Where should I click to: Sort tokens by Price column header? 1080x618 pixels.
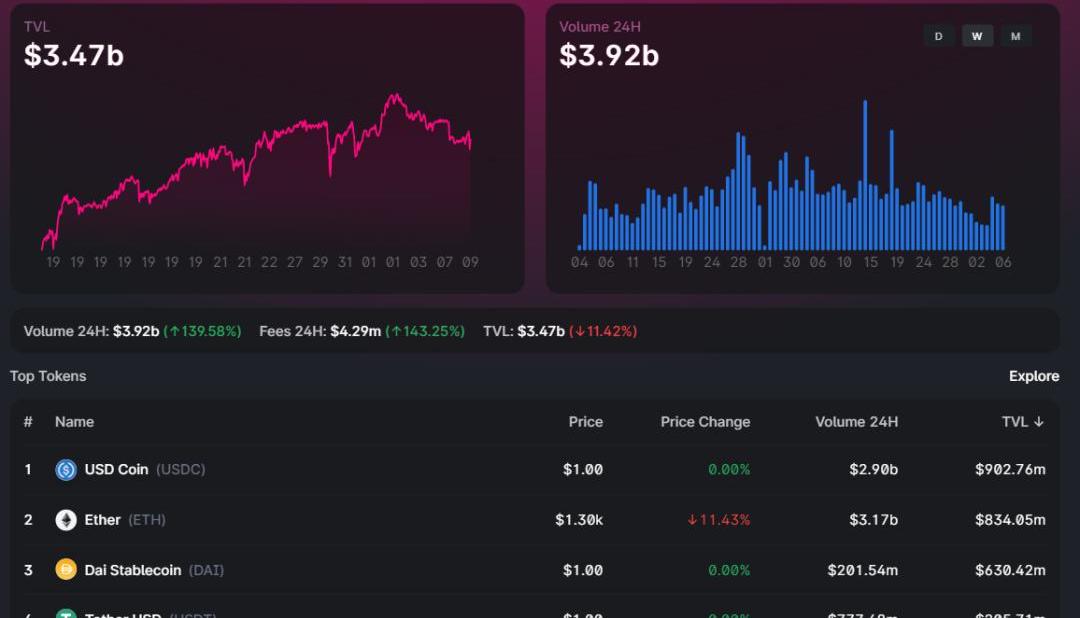[x=585, y=422]
